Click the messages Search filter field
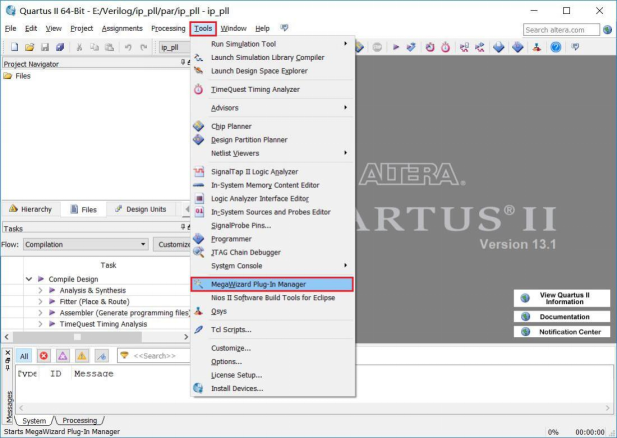Viewport: 617px width, 438px height. click(154, 356)
